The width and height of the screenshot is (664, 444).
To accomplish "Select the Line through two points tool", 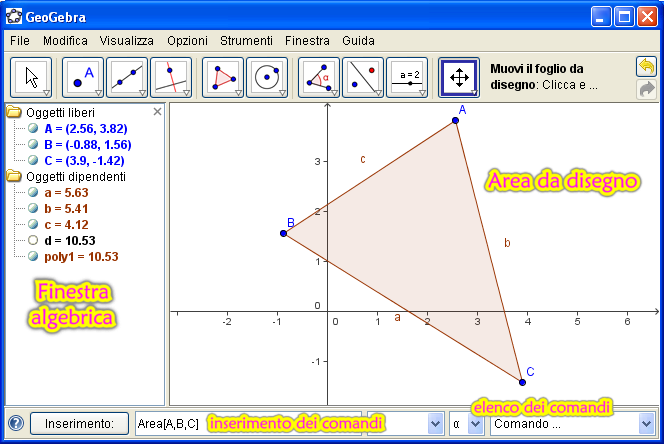I will [x=127, y=78].
